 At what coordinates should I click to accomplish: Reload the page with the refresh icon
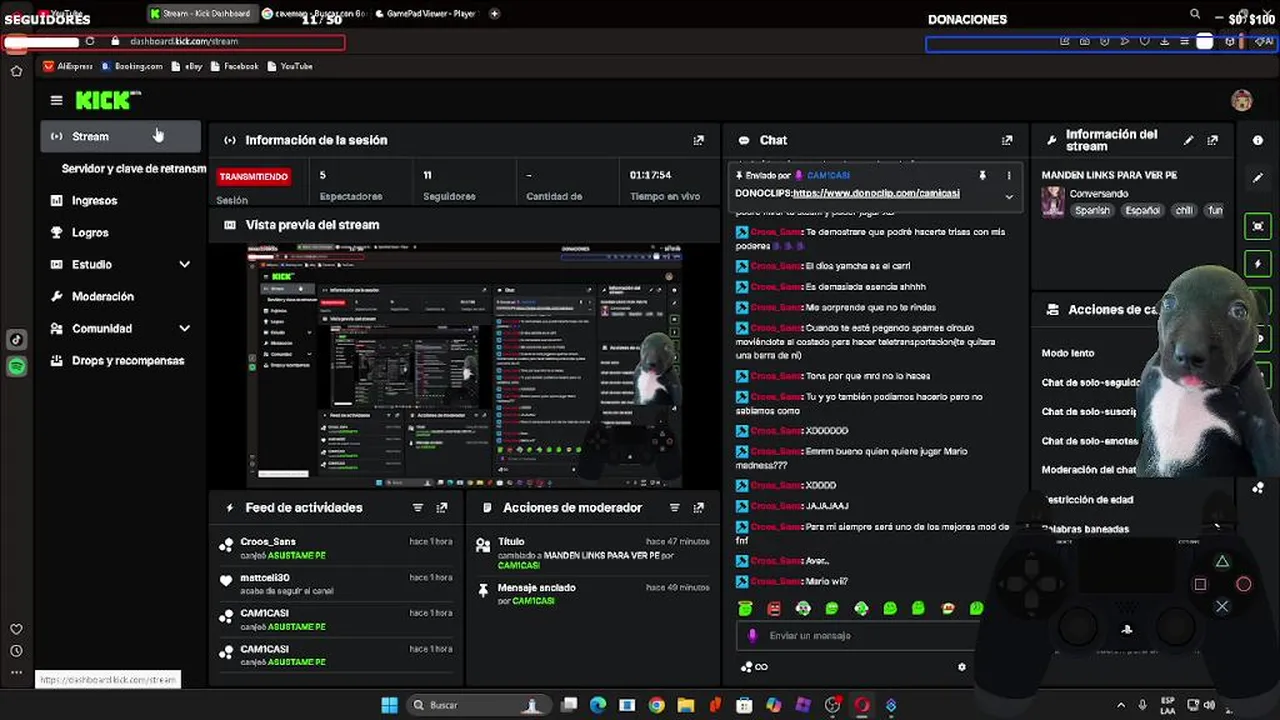click(x=90, y=41)
